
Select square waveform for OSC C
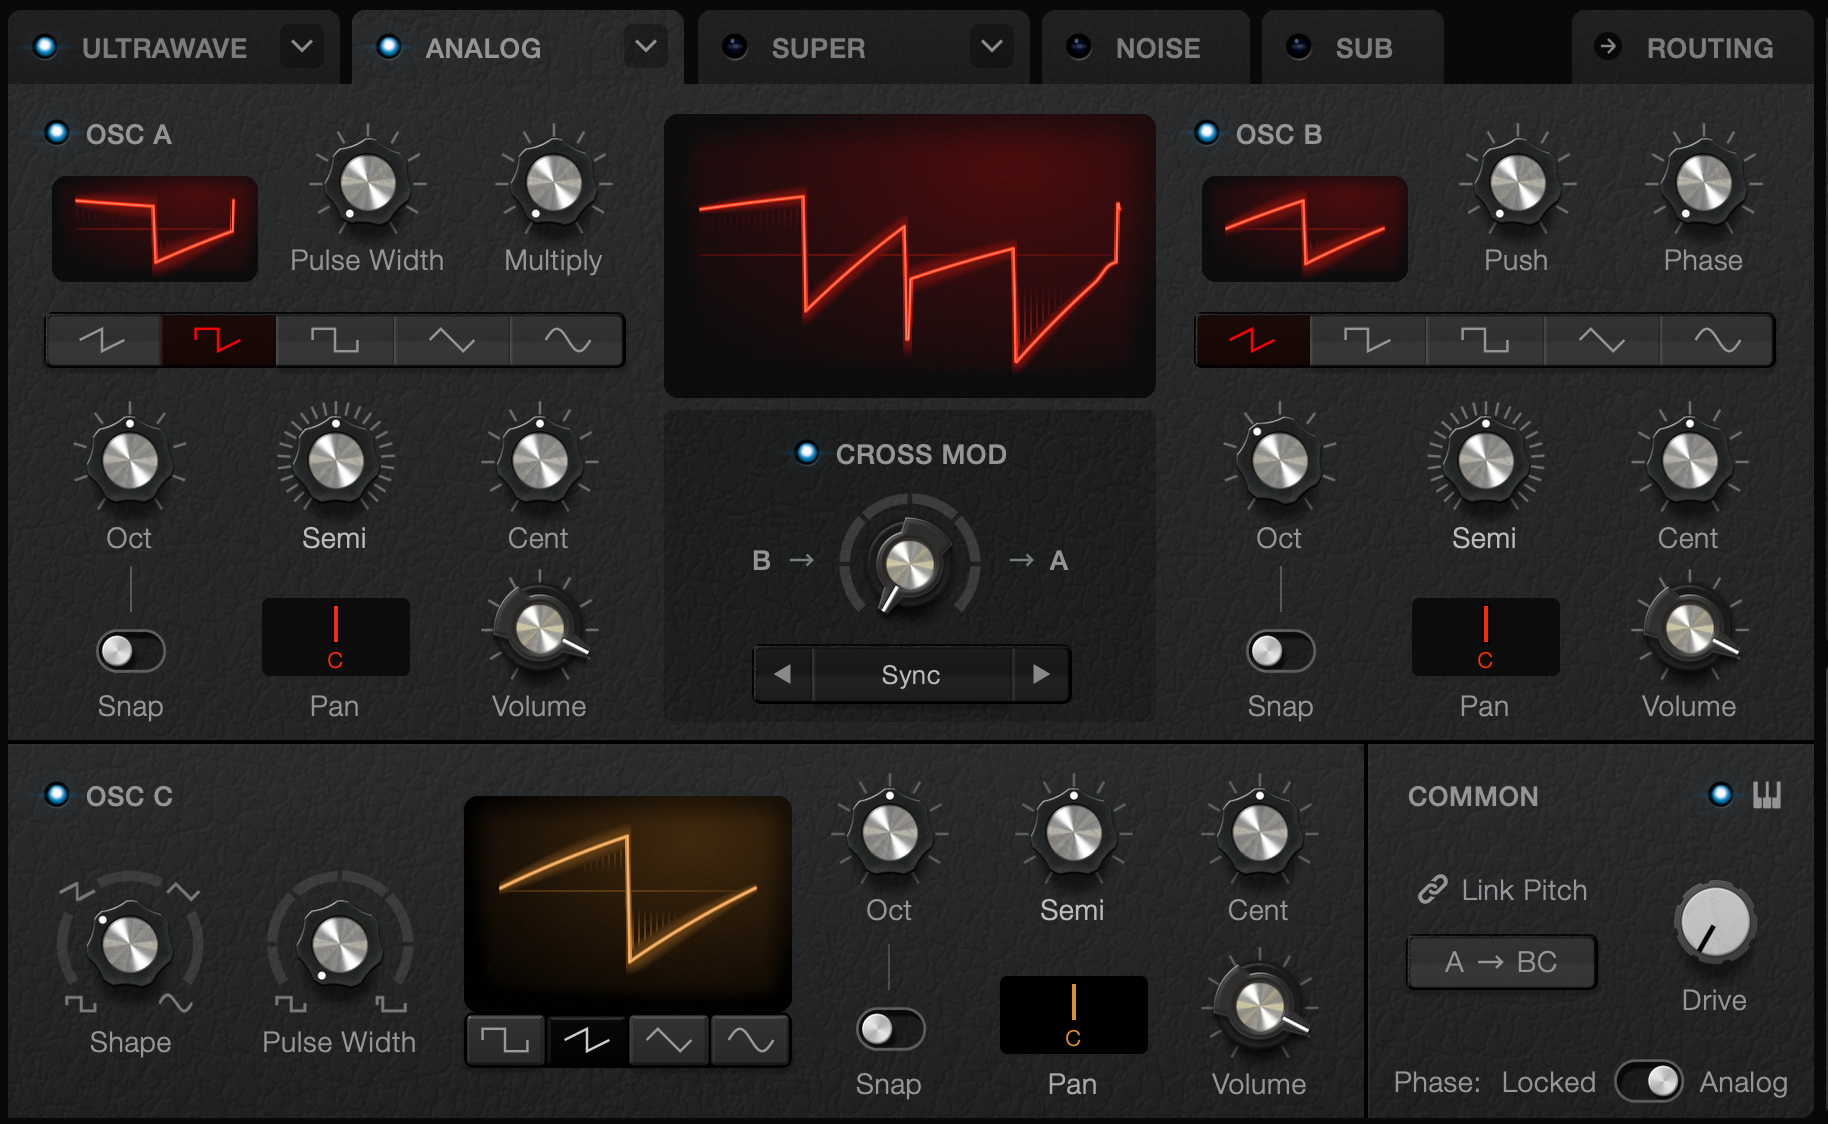[x=505, y=1041]
